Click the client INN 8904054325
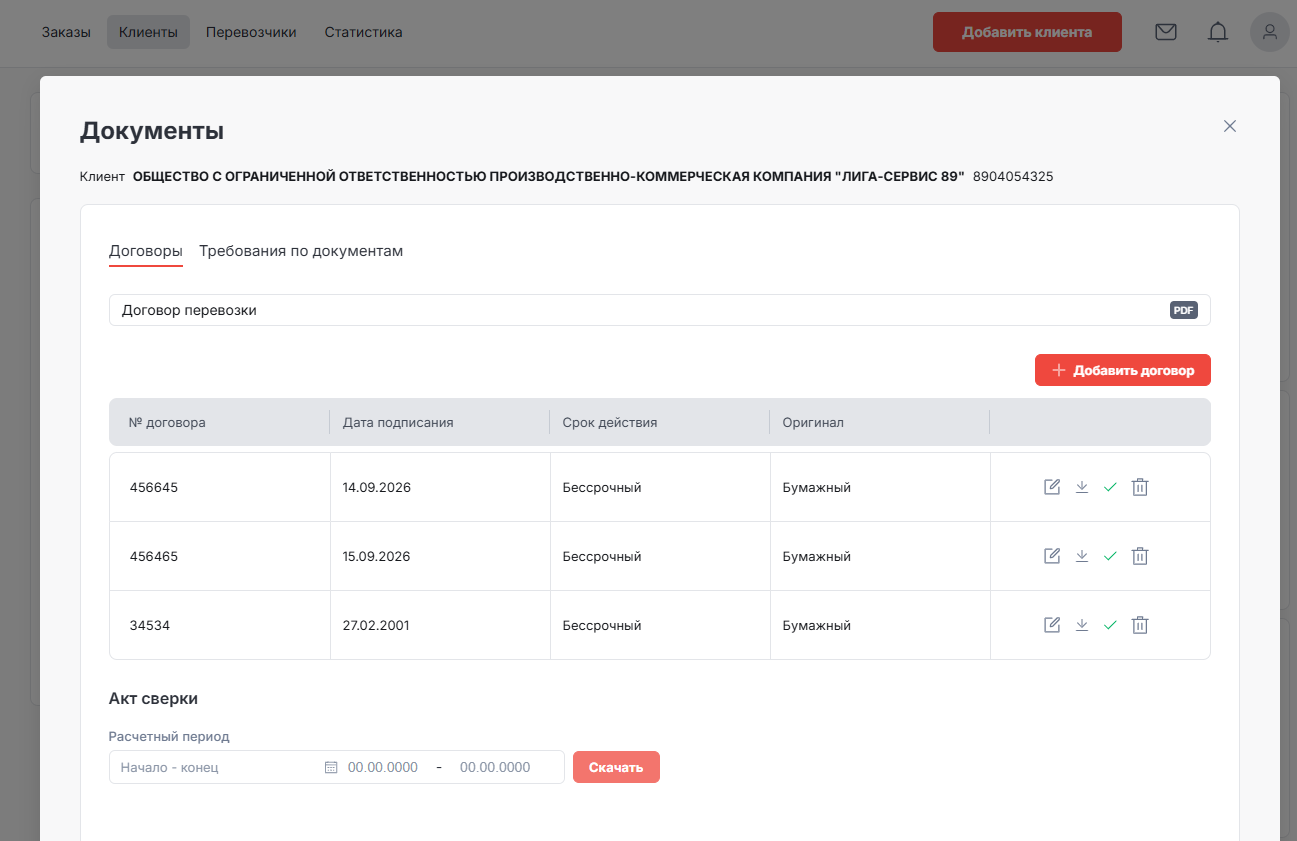This screenshot has height=841, width=1297. (x=1013, y=176)
